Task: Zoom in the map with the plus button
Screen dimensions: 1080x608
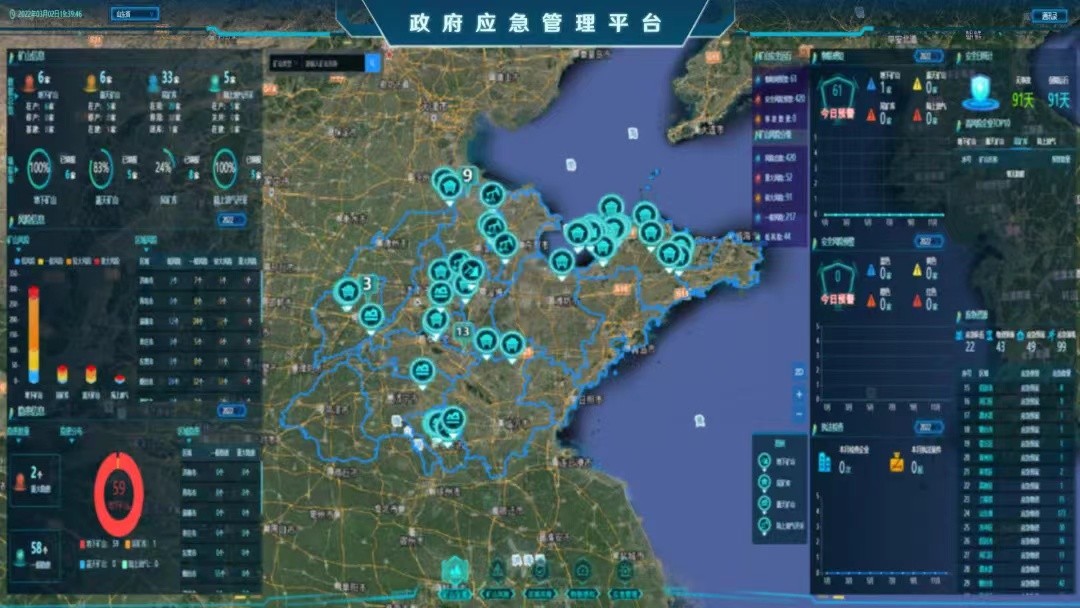Action: [798, 393]
